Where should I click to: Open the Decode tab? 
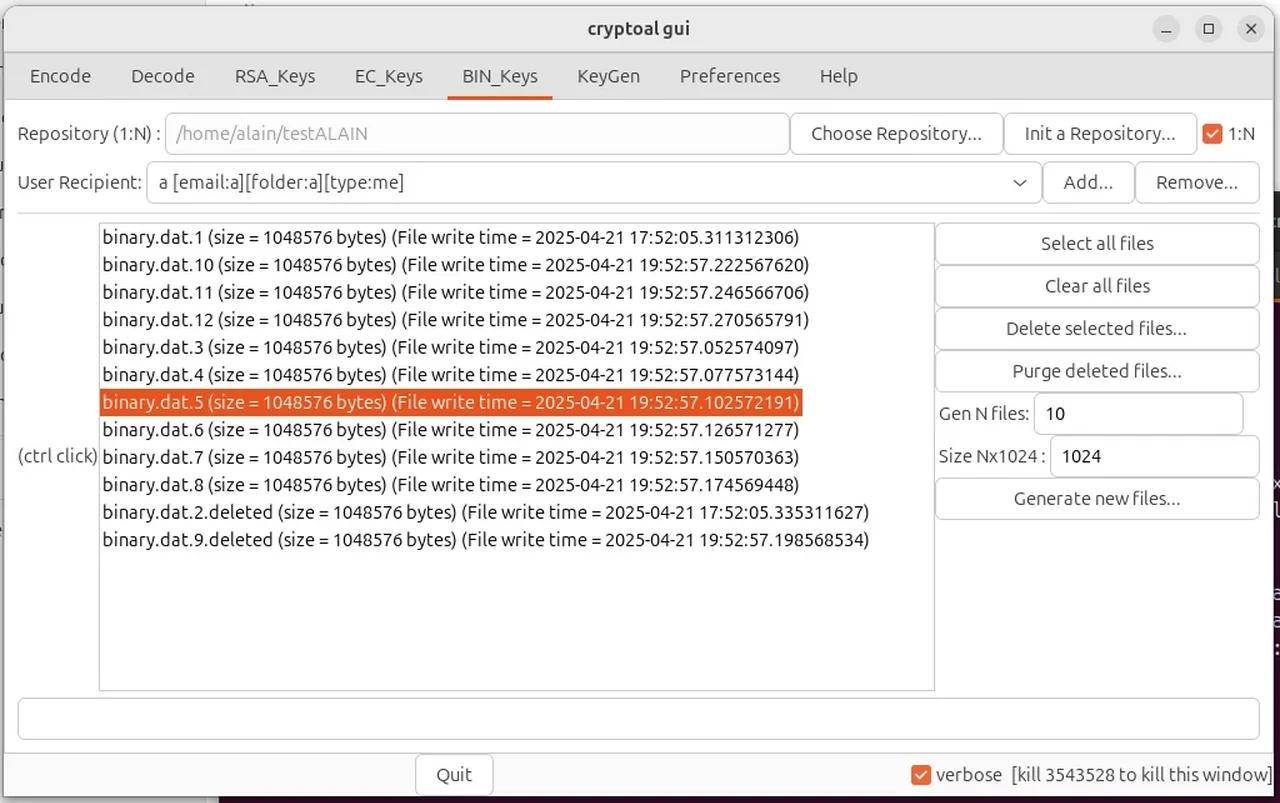coord(162,76)
